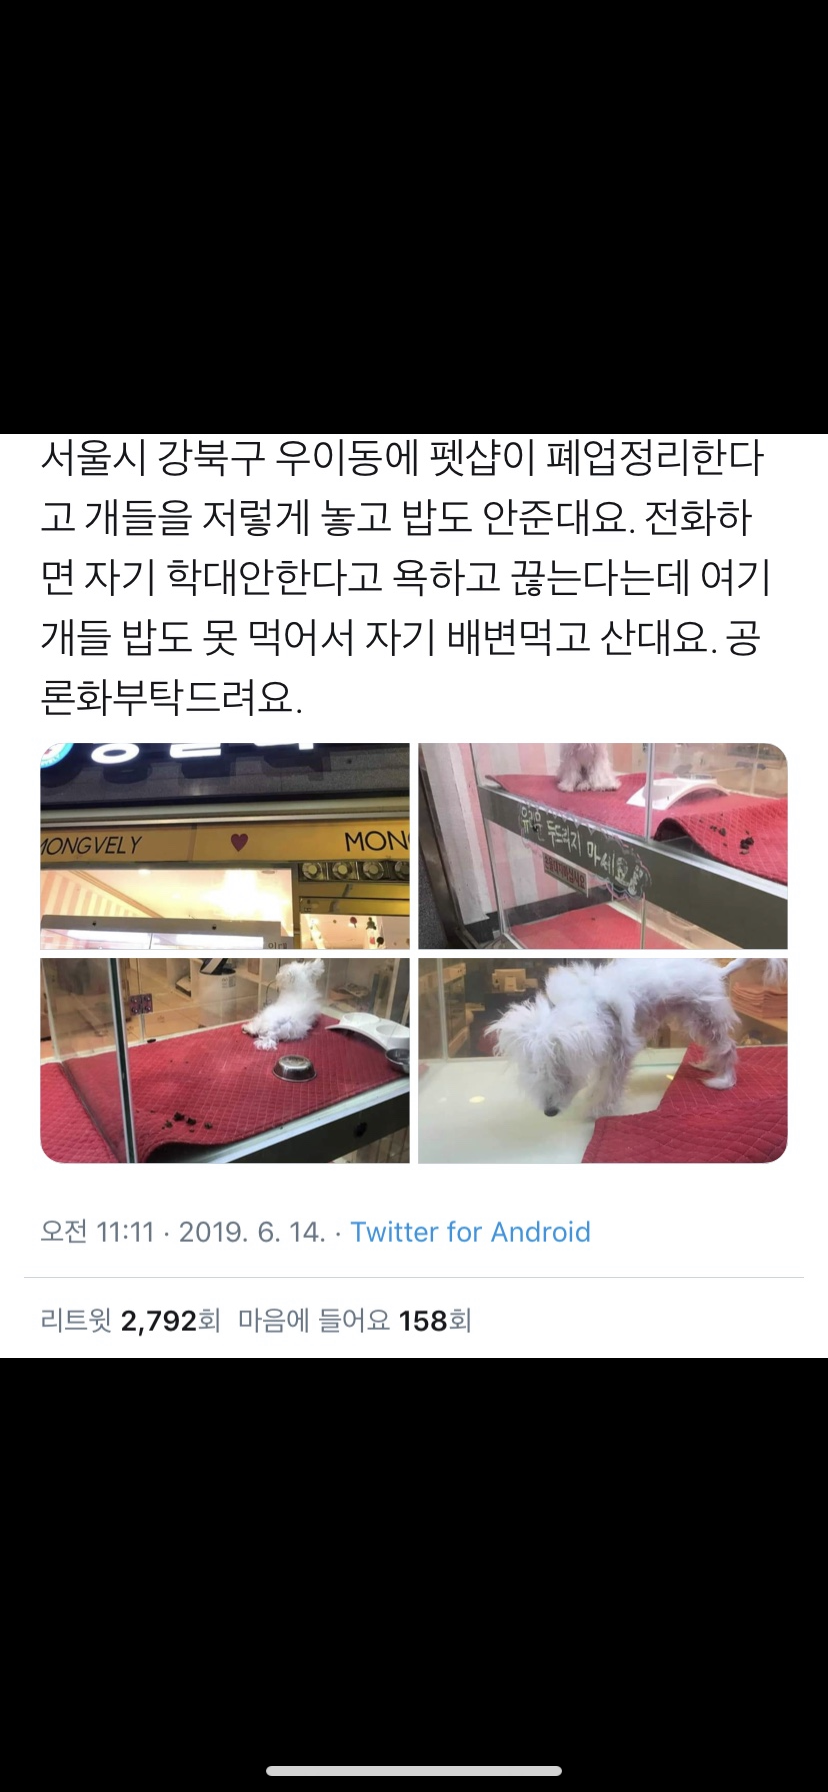Tap the tweet's last line 론화부탁드려요
Image resolution: width=828 pixels, height=1792 pixels.
171,697
